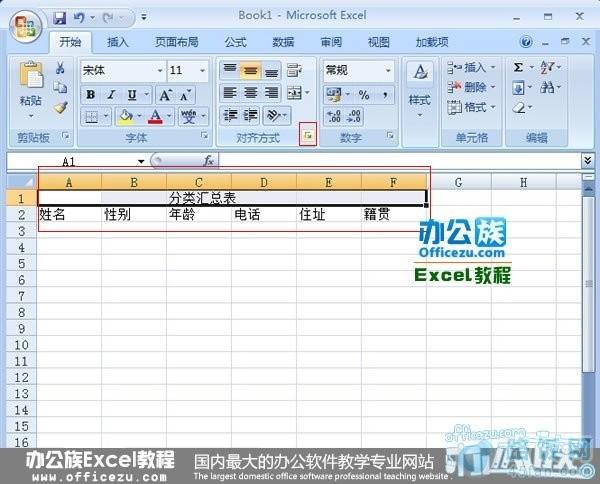
Task: Apply percent style format
Action: [x=364, y=95]
